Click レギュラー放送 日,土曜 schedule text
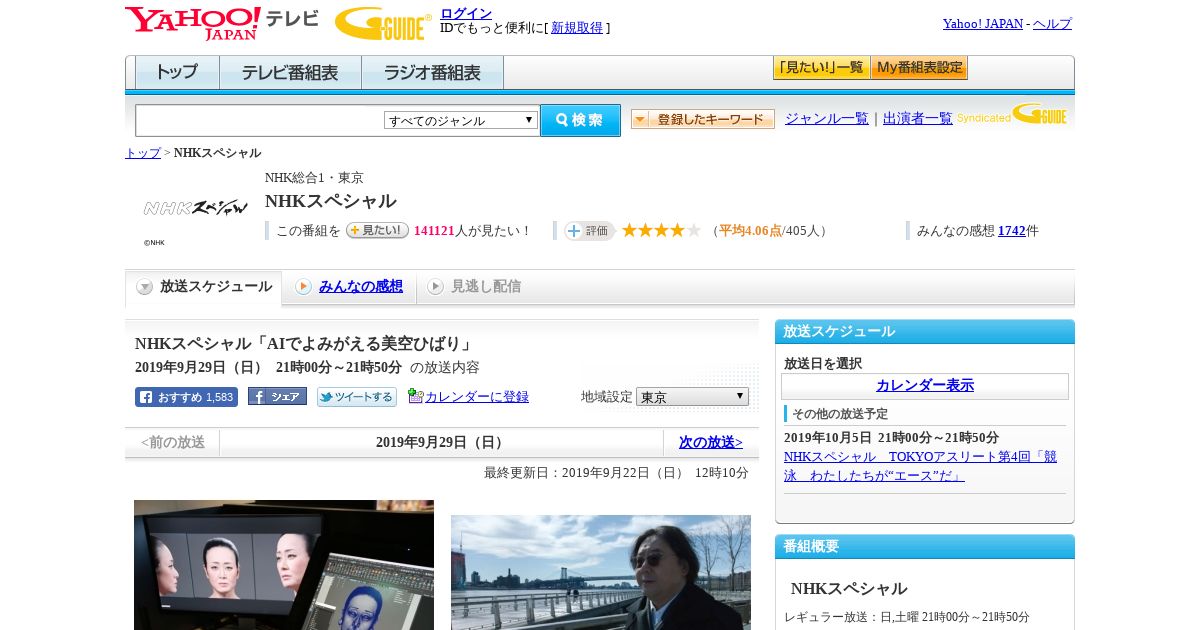The width and height of the screenshot is (1200, 630). pos(907,617)
